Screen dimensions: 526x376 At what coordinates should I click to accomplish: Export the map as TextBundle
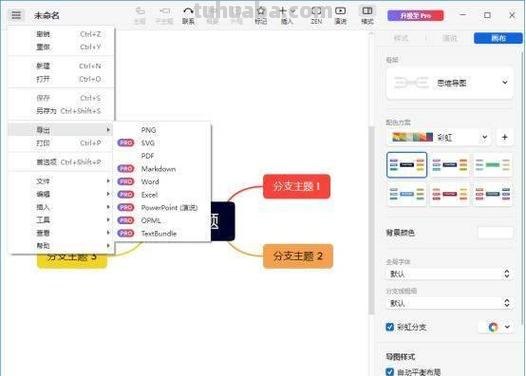click(x=162, y=233)
